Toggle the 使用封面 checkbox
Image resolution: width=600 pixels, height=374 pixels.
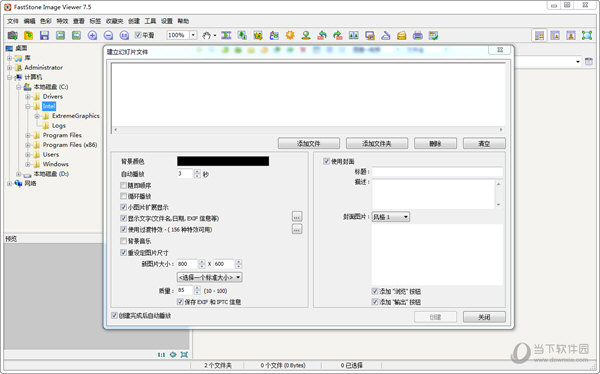[326, 161]
